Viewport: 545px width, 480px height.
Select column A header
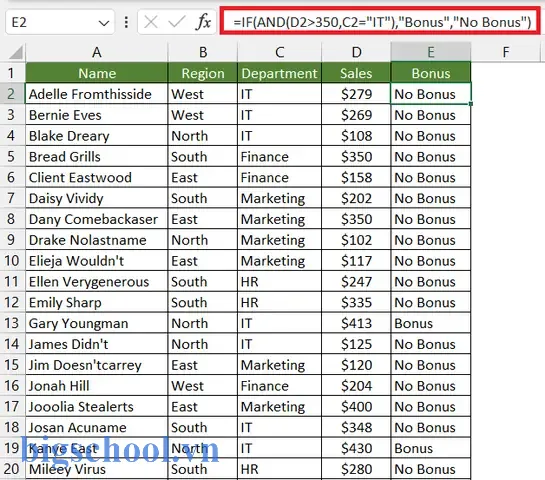coord(97,52)
